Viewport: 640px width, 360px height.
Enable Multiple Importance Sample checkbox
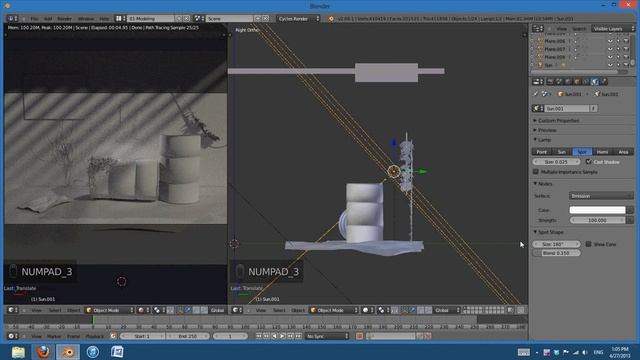tap(536, 172)
